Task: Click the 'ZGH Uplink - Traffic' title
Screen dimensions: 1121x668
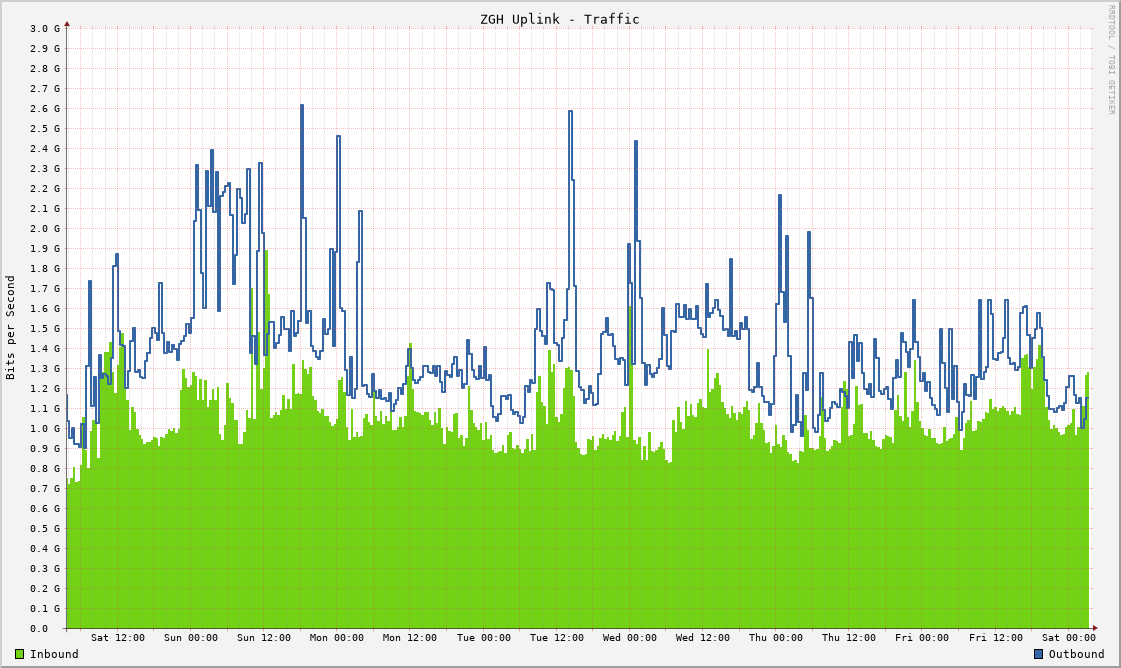Action: [x=560, y=19]
